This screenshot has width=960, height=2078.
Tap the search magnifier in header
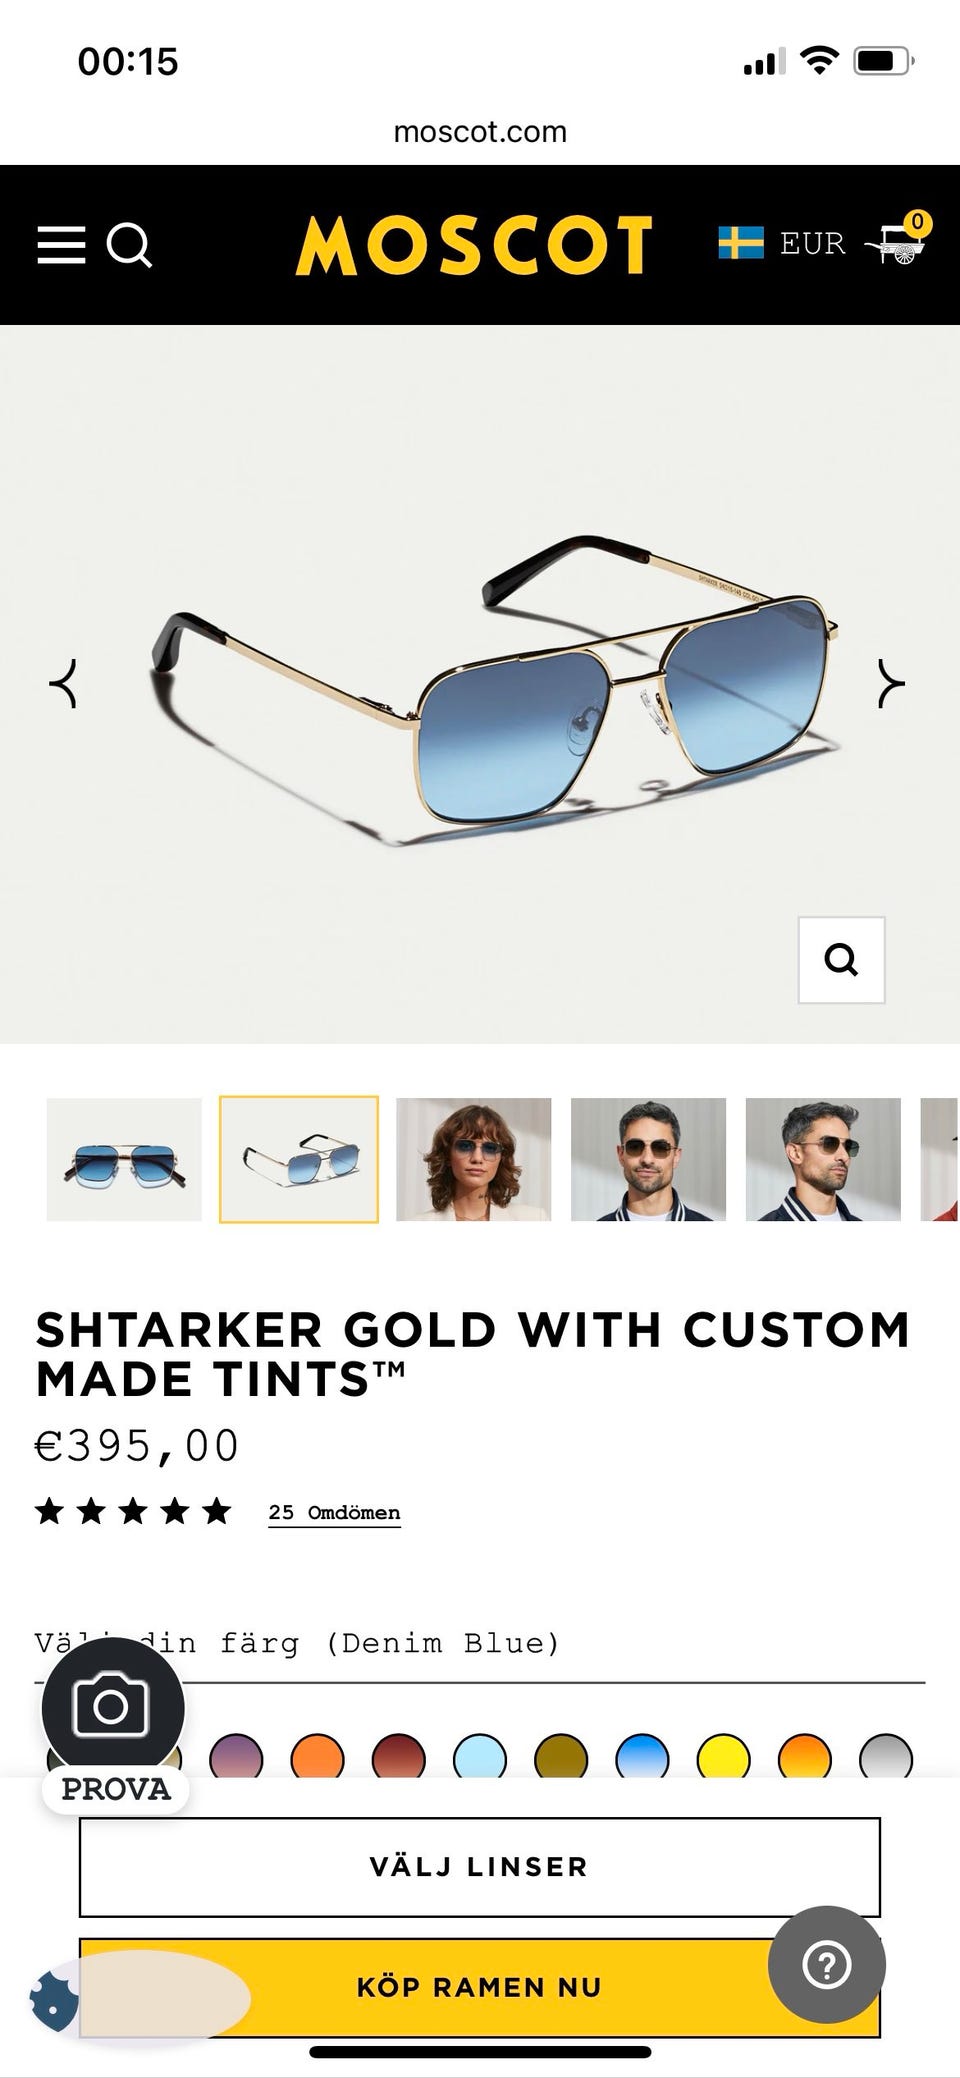point(129,244)
